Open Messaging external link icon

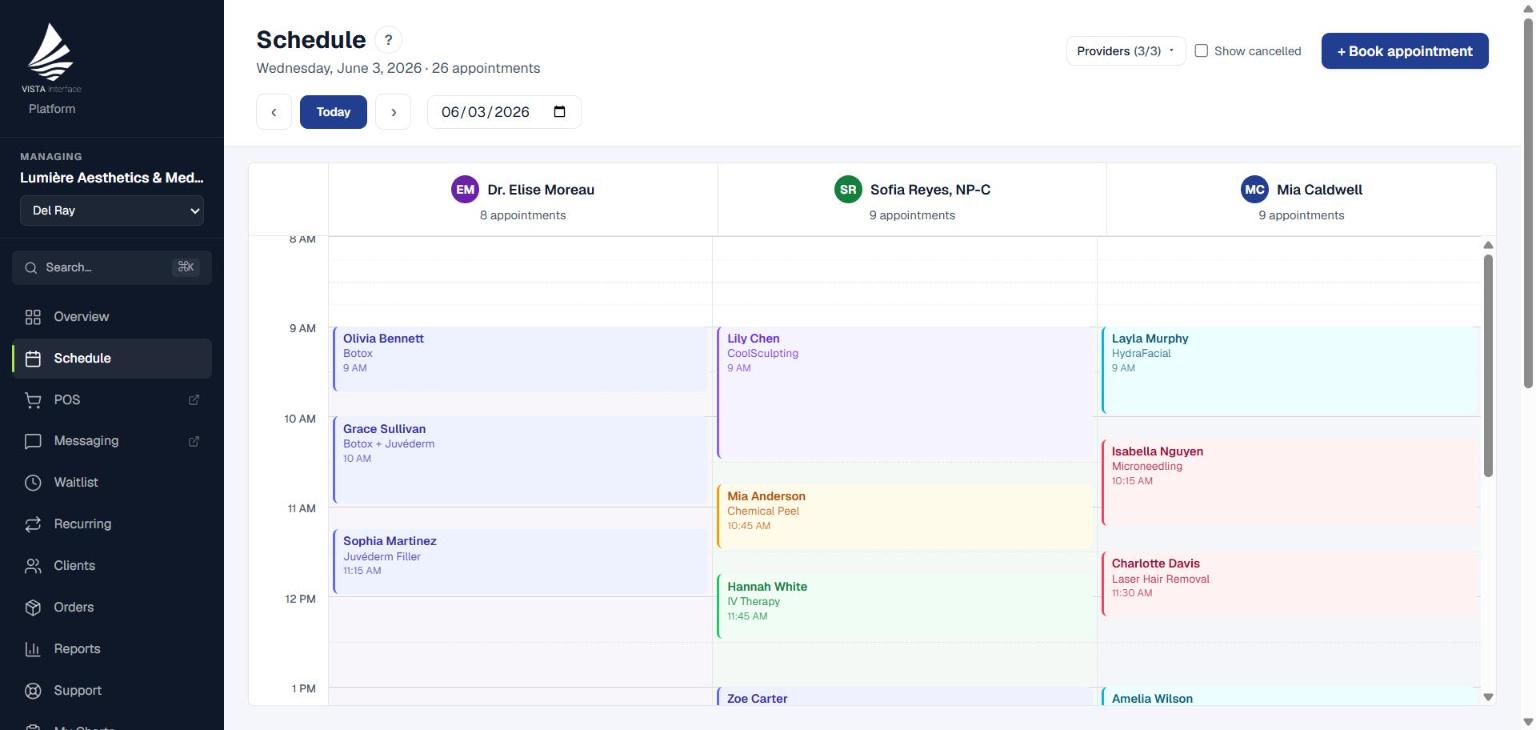(194, 441)
